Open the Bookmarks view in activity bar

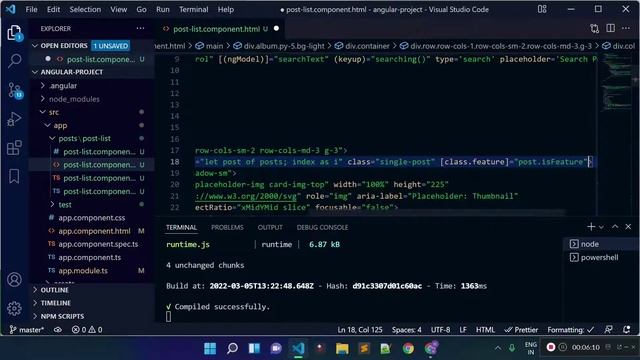pos(14,176)
